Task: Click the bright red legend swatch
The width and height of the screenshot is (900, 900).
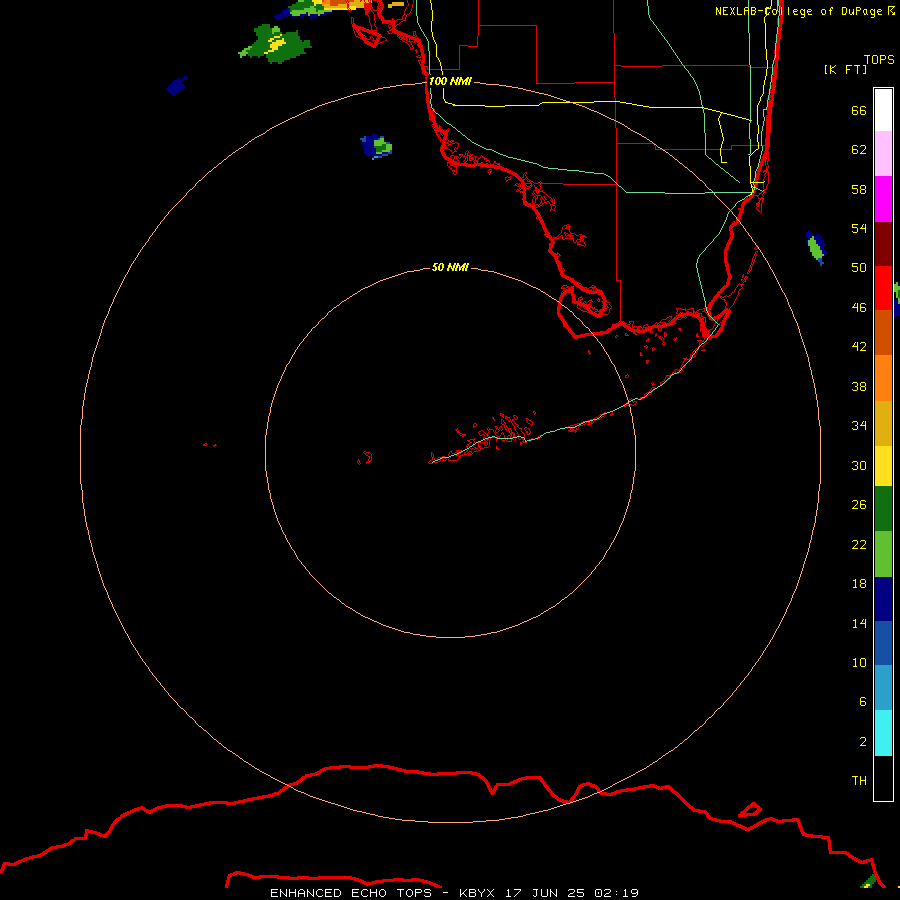Action: tap(883, 288)
